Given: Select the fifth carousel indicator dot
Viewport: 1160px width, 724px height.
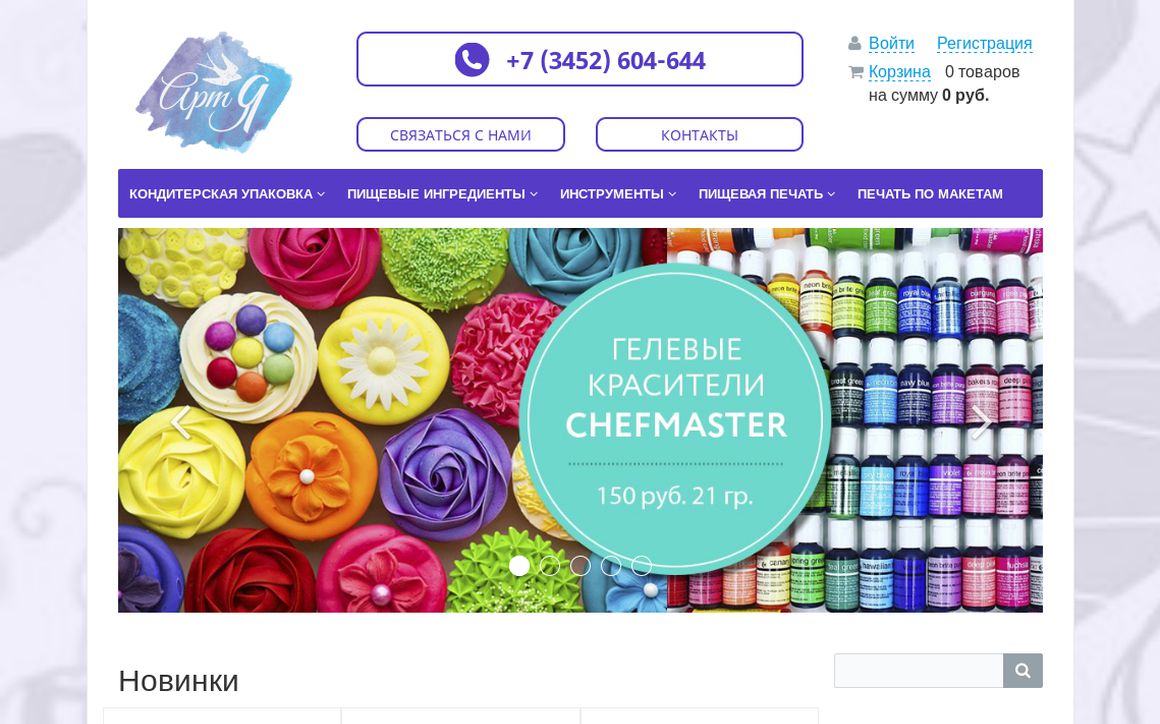Looking at the screenshot, I should point(641,566).
